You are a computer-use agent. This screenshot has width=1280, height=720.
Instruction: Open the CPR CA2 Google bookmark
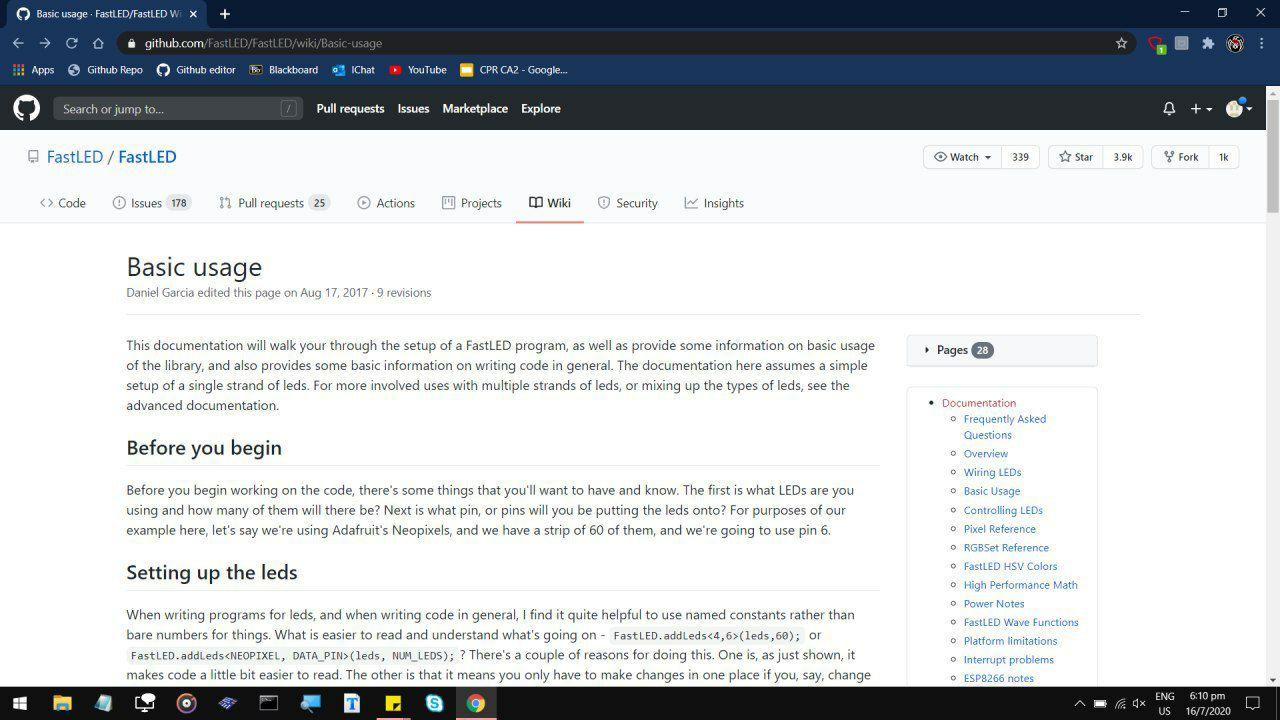[513, 70]
